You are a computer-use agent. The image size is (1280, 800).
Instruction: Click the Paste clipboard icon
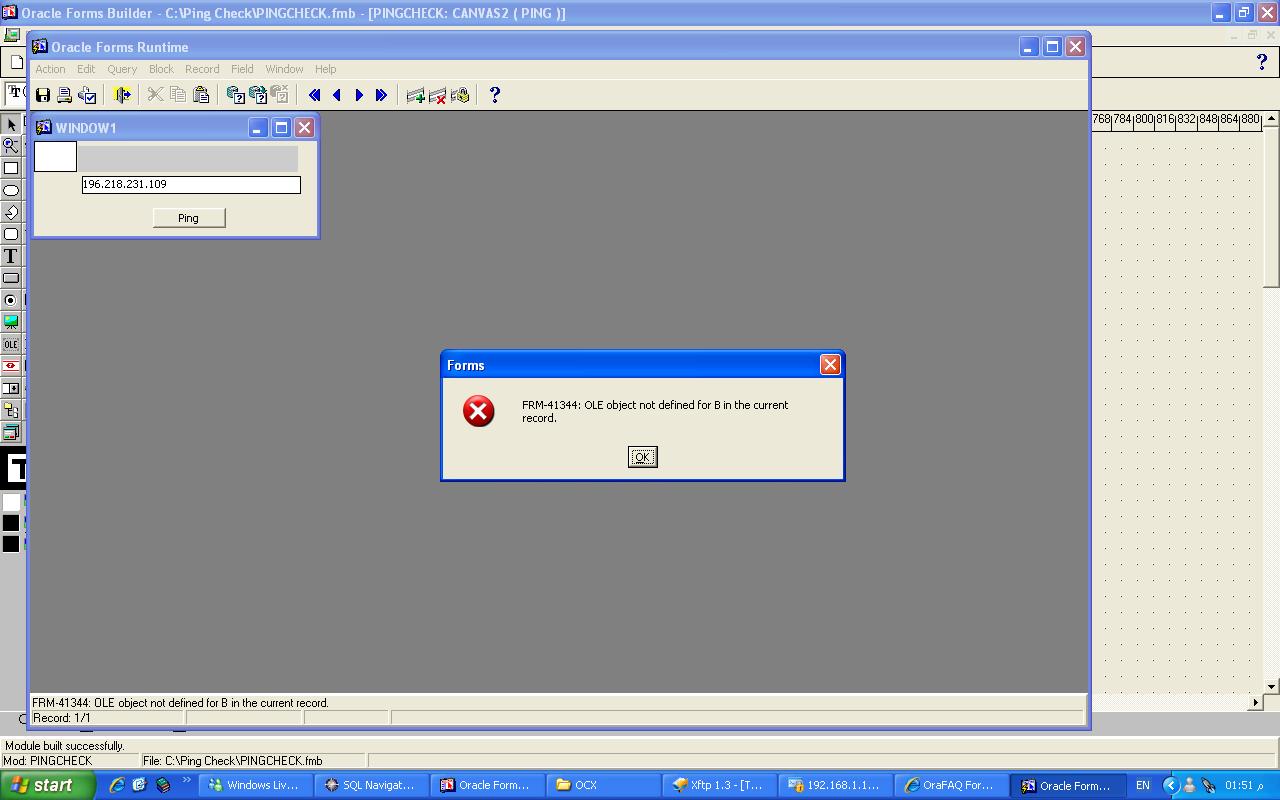click(201, 95)
